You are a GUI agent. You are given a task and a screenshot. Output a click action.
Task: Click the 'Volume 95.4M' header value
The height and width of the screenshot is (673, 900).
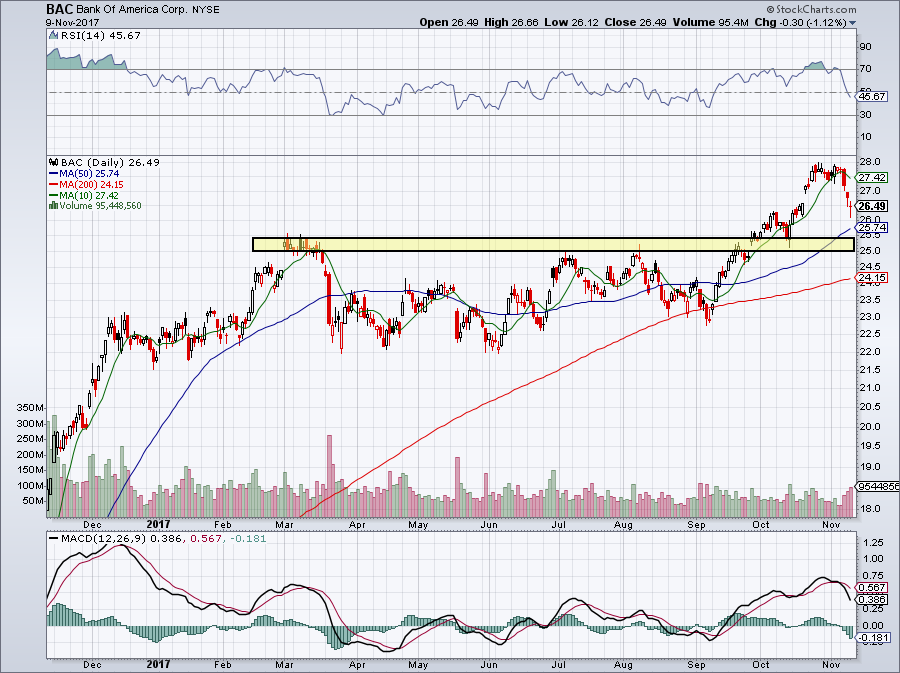[710, 22]
